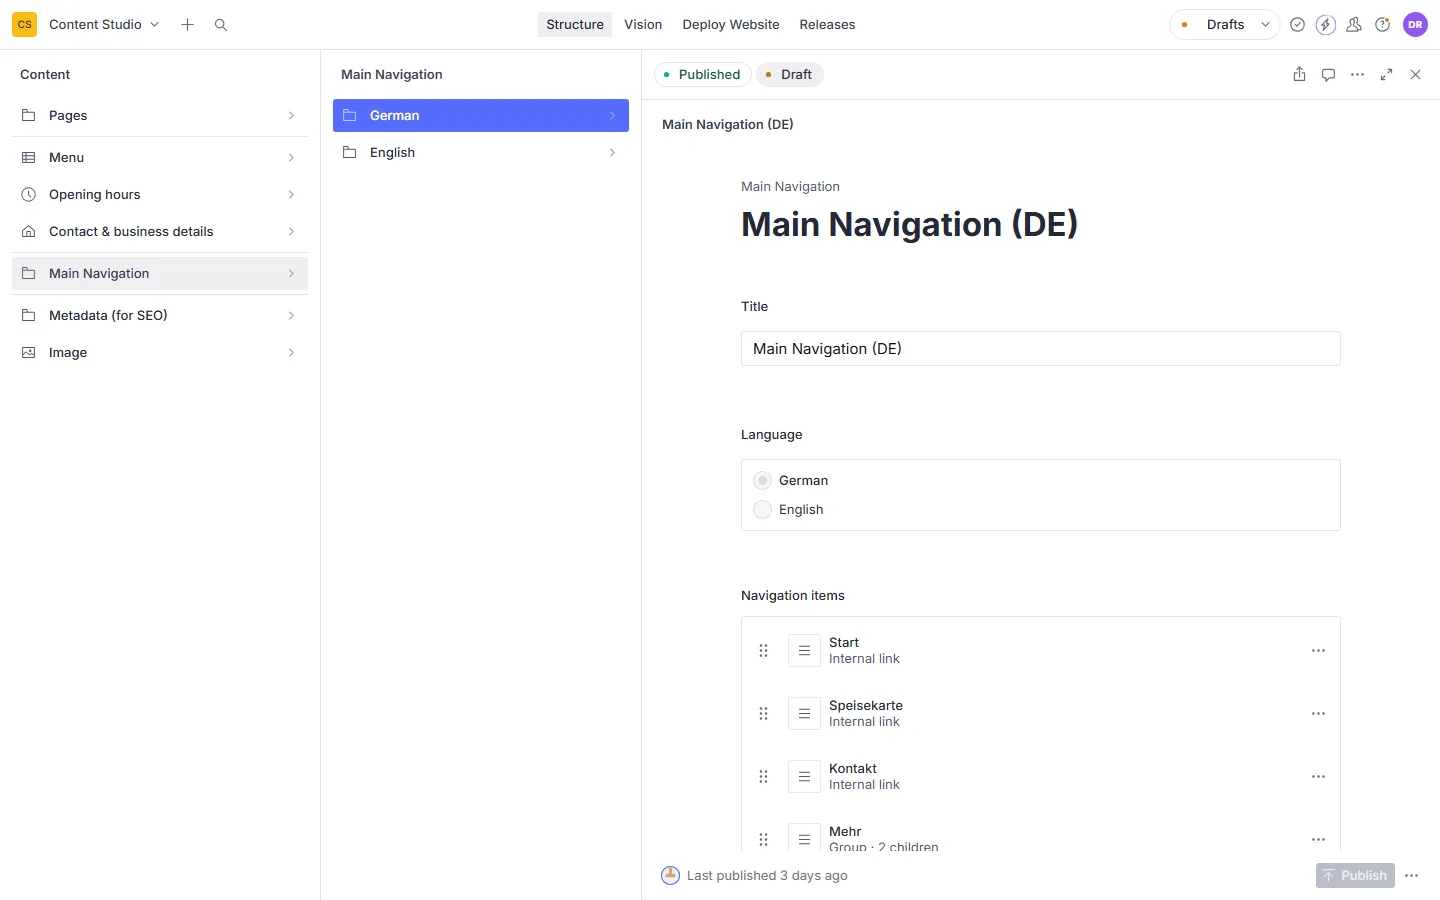Open the Content Studio workspace dropdown
Image resolution: width=1440 pixels, height=900 pixels.
point(104,25)
